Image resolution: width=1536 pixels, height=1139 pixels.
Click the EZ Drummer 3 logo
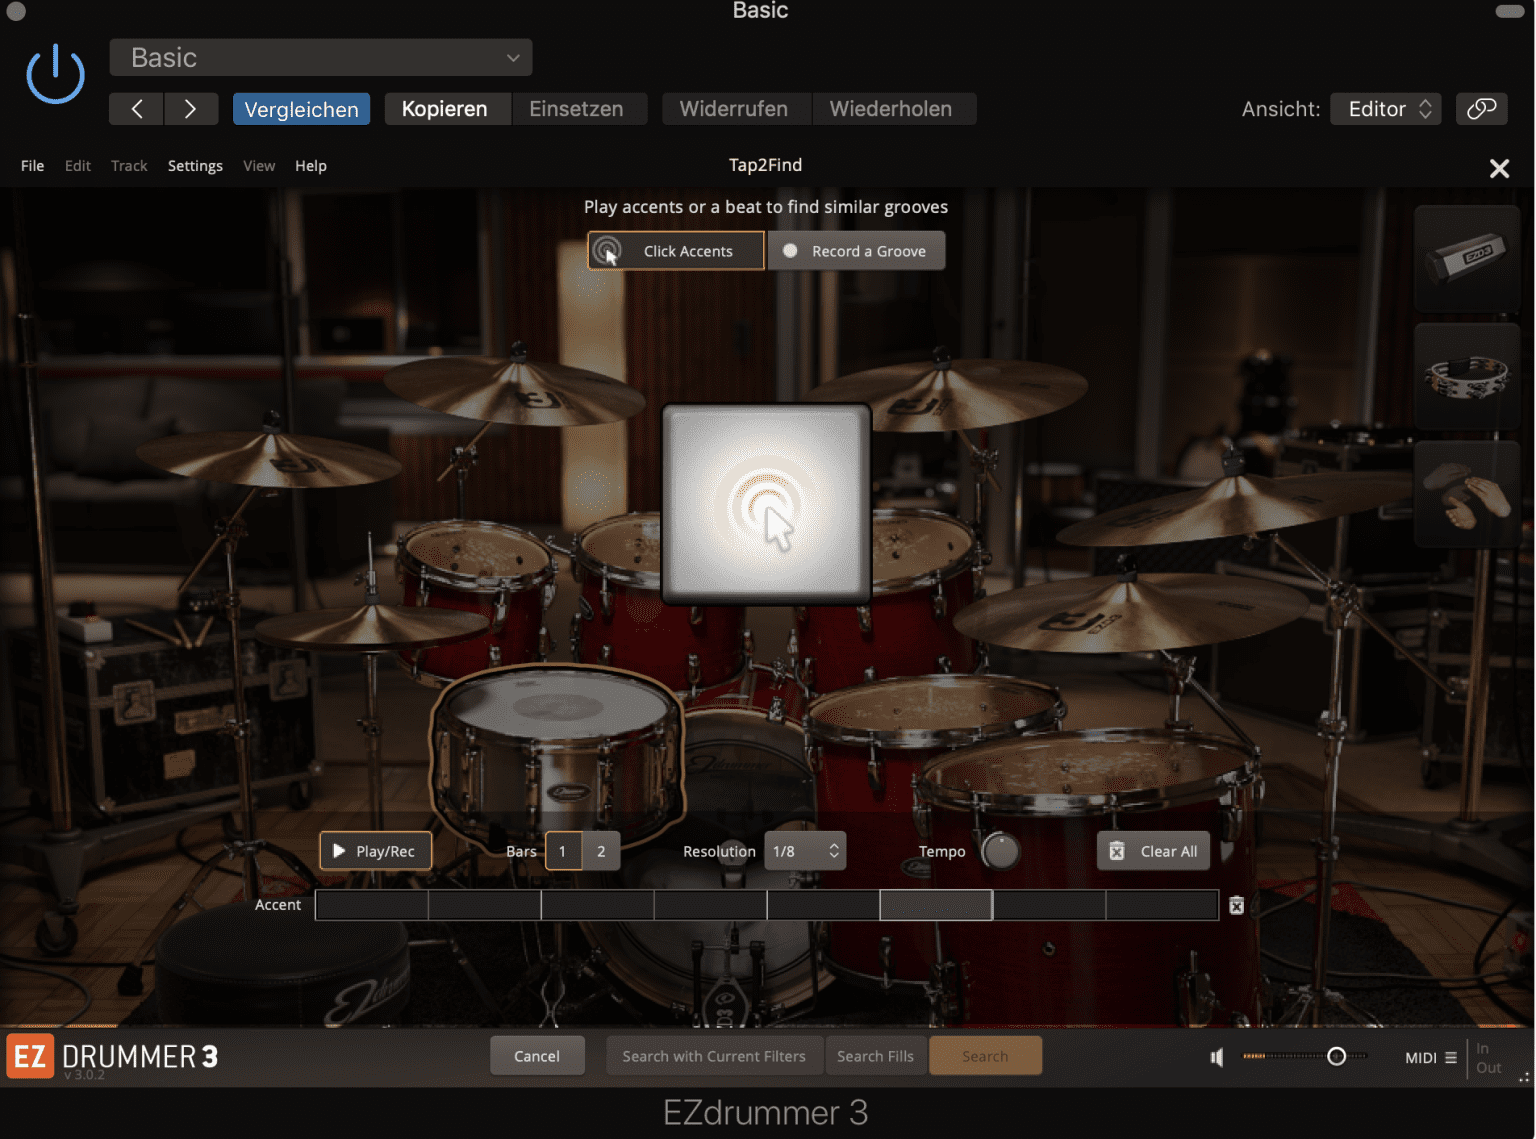112,1057
